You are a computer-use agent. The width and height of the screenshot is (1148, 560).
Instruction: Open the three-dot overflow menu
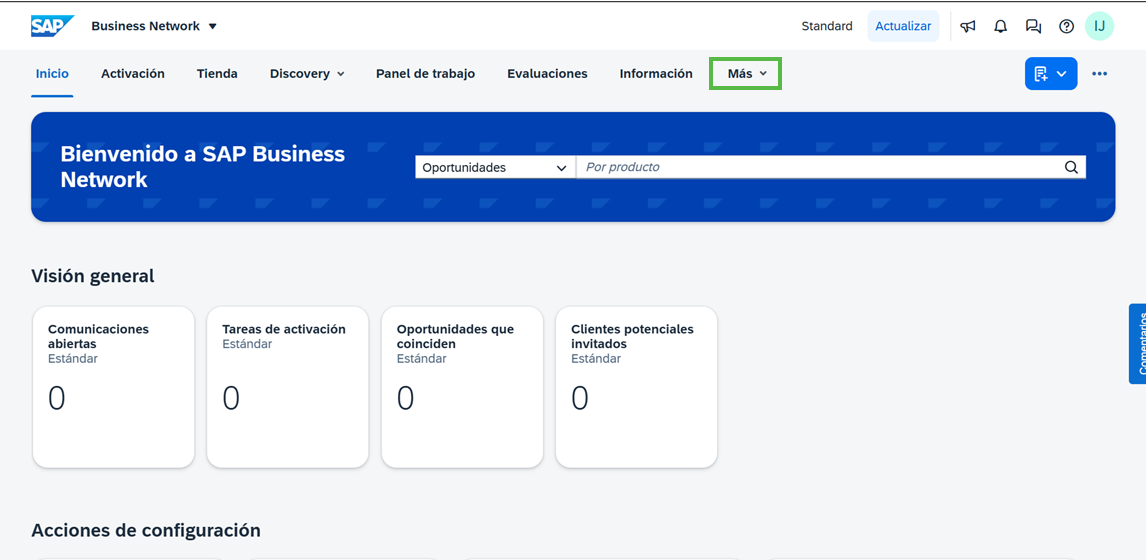[1099, 73]
